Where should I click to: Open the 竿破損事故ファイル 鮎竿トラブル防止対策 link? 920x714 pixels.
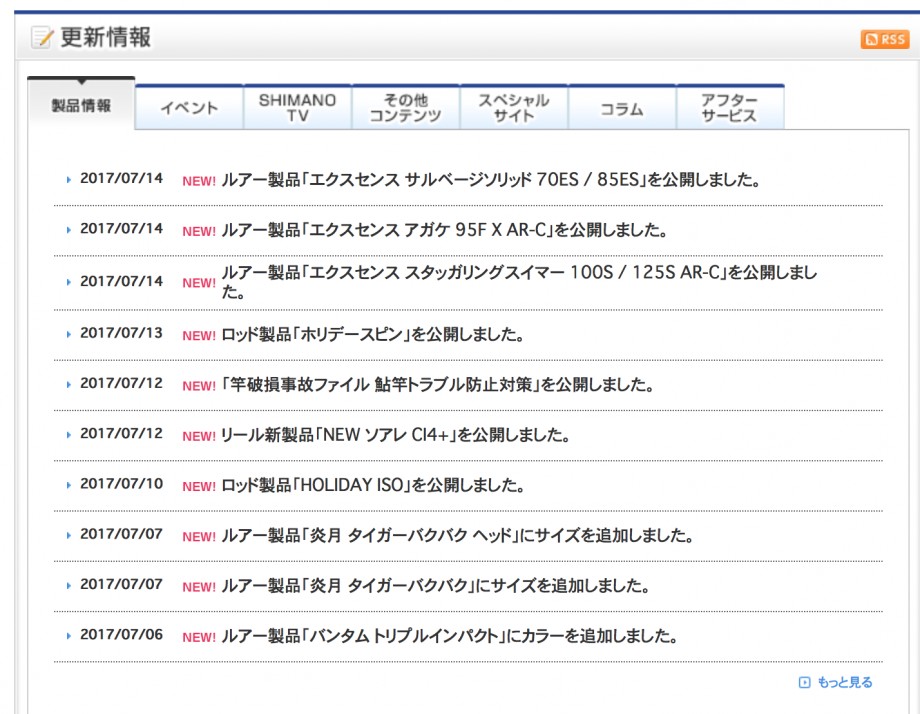tap(438, 385)
